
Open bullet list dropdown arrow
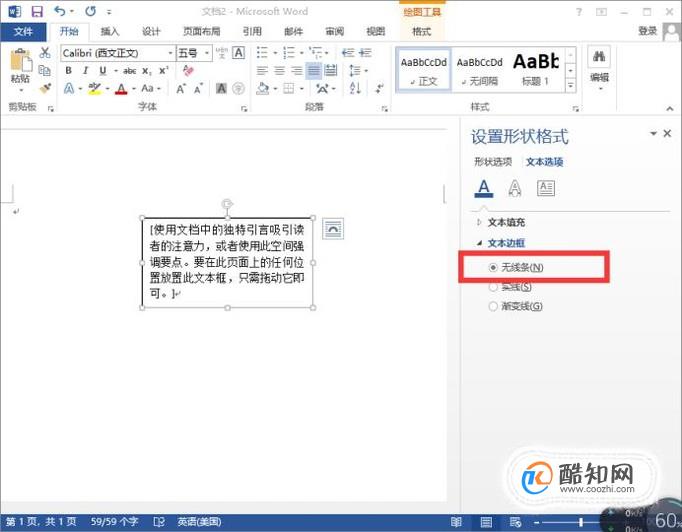click(275, 53)
